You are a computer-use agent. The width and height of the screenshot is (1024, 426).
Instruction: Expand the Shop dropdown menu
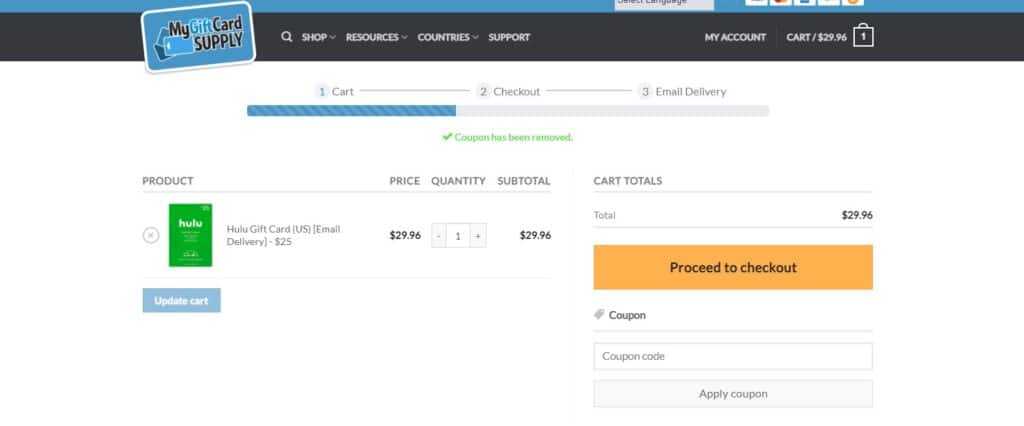tap(318, 37)
